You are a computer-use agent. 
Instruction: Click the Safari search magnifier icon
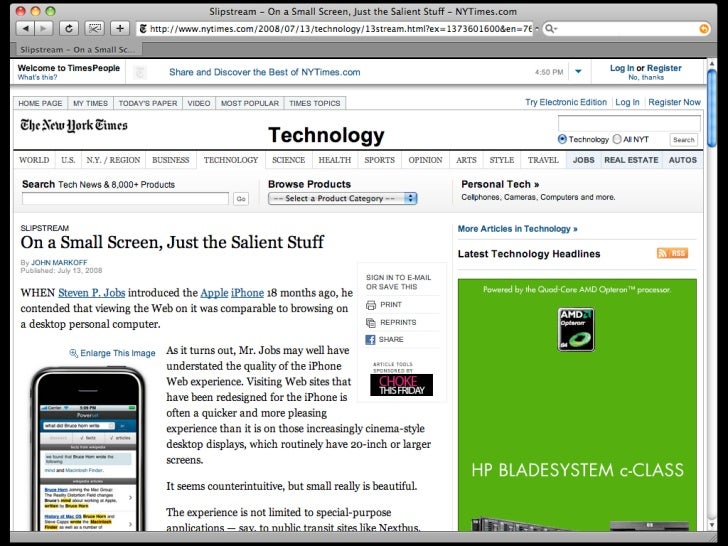coord(549,29)
